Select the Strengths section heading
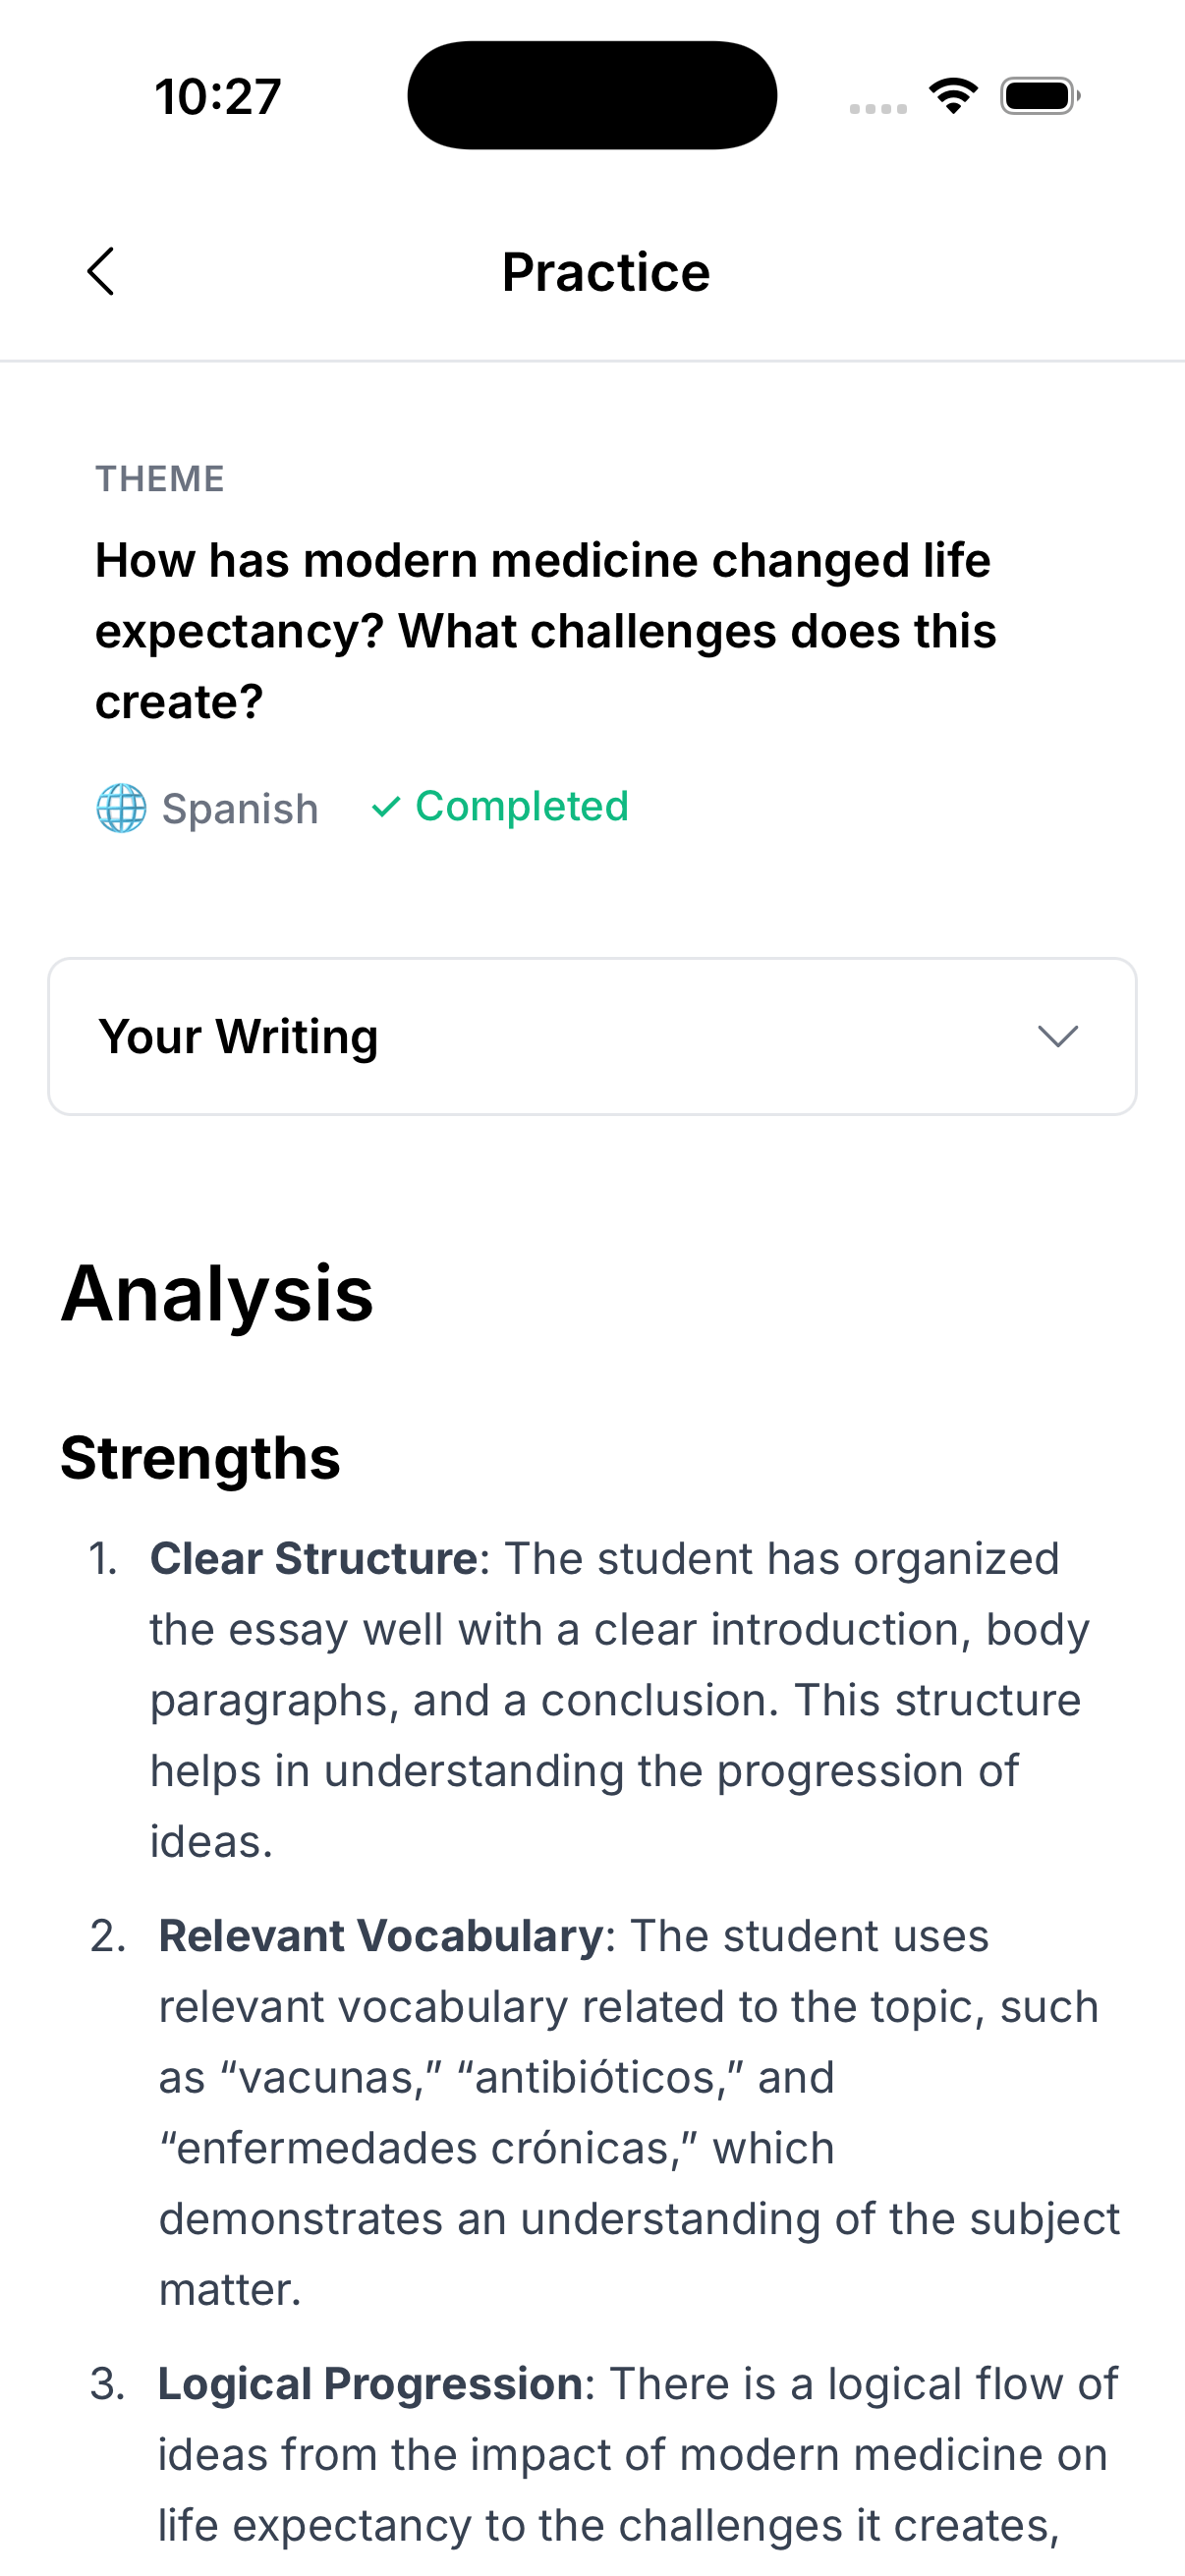 pos(200,1458)
